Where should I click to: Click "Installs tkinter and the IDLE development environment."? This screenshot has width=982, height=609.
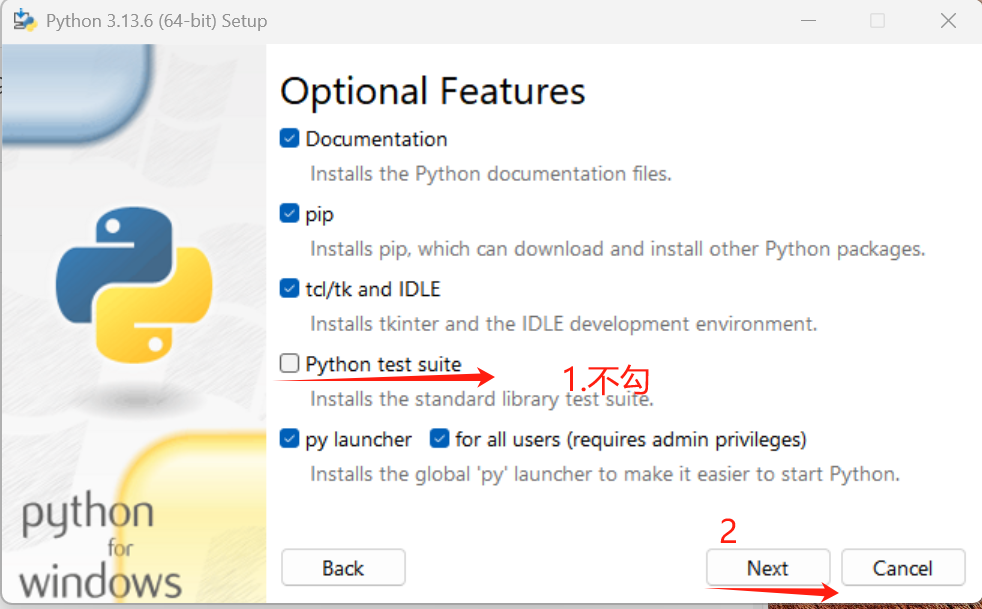[x=564, y=324]
